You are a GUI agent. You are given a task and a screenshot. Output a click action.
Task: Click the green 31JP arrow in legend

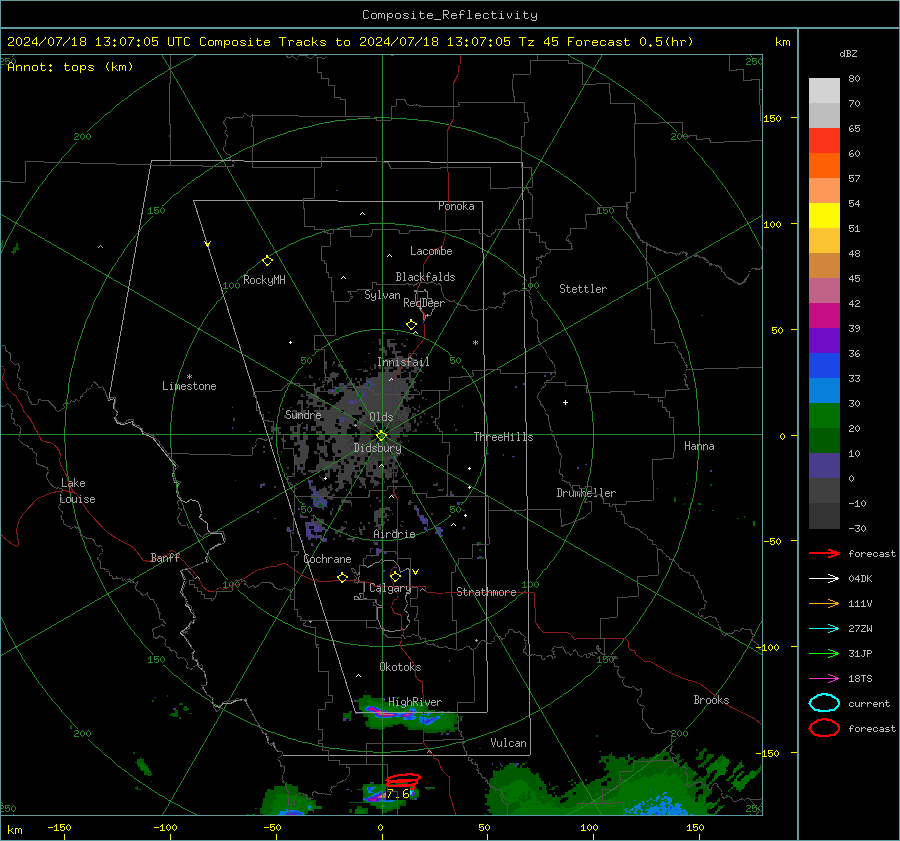824,653
